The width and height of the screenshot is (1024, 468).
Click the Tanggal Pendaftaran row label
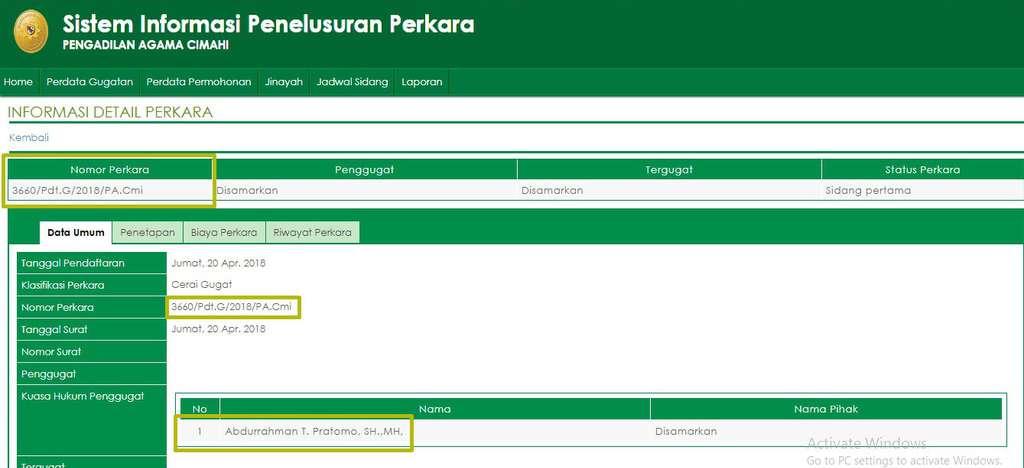(91, 263)
